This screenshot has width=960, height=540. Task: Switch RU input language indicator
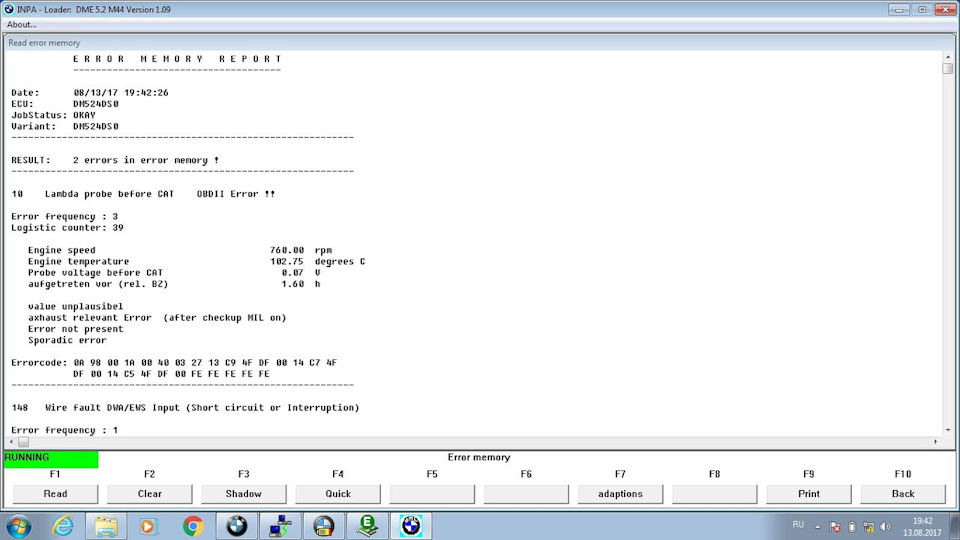pos(798,525)
